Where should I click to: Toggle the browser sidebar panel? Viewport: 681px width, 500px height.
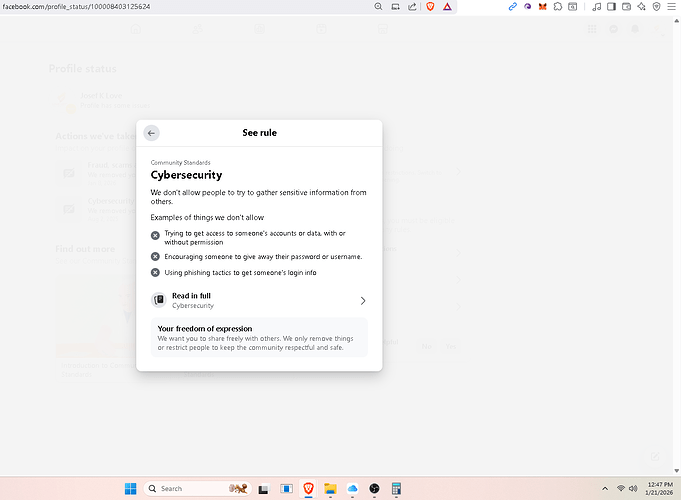coord(612,6)
